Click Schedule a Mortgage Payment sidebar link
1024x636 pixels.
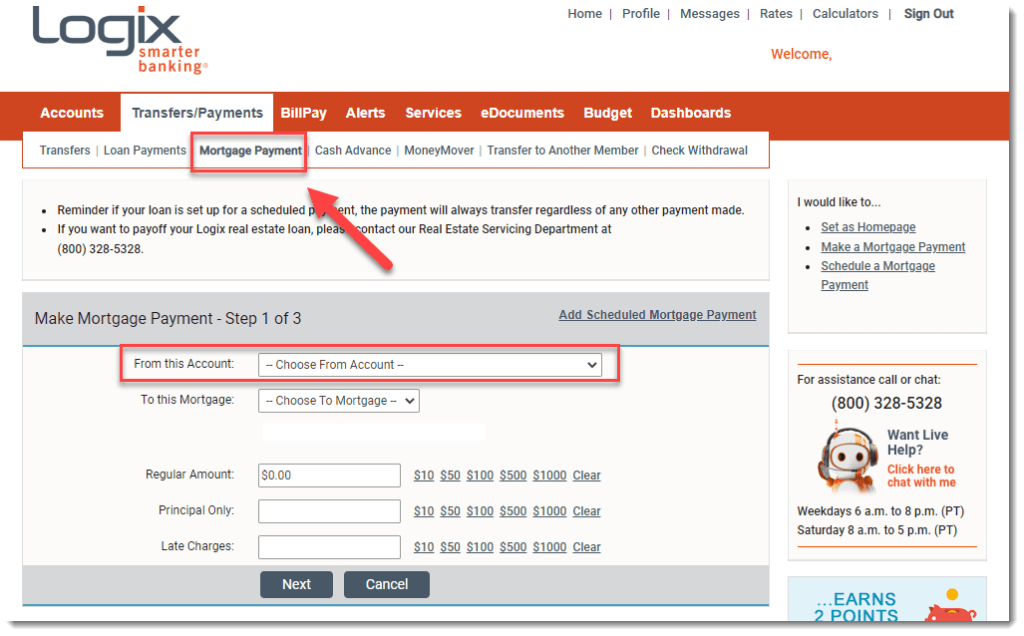(877, 275)
